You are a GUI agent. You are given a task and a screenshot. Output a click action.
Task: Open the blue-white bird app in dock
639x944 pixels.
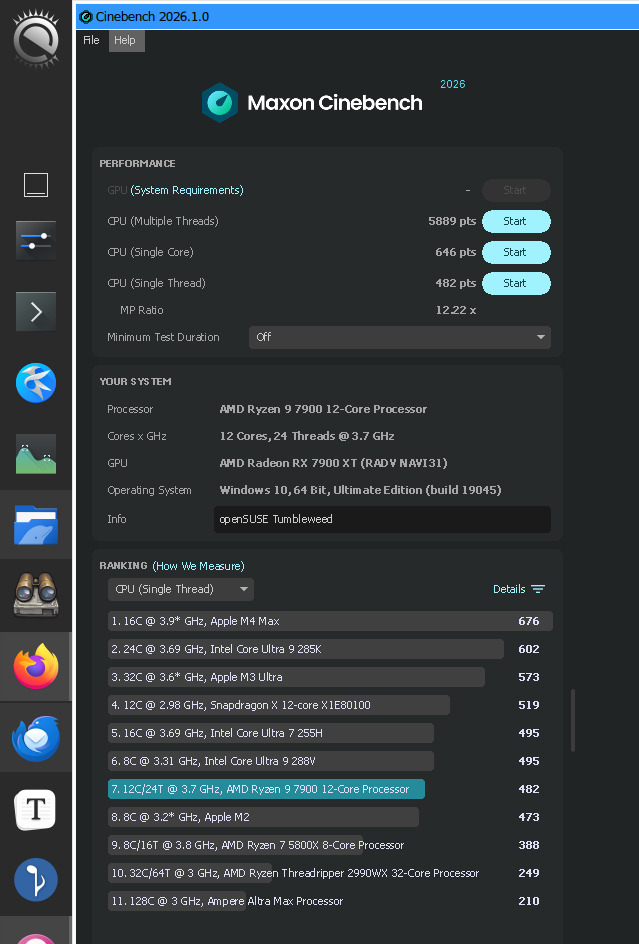36,383
